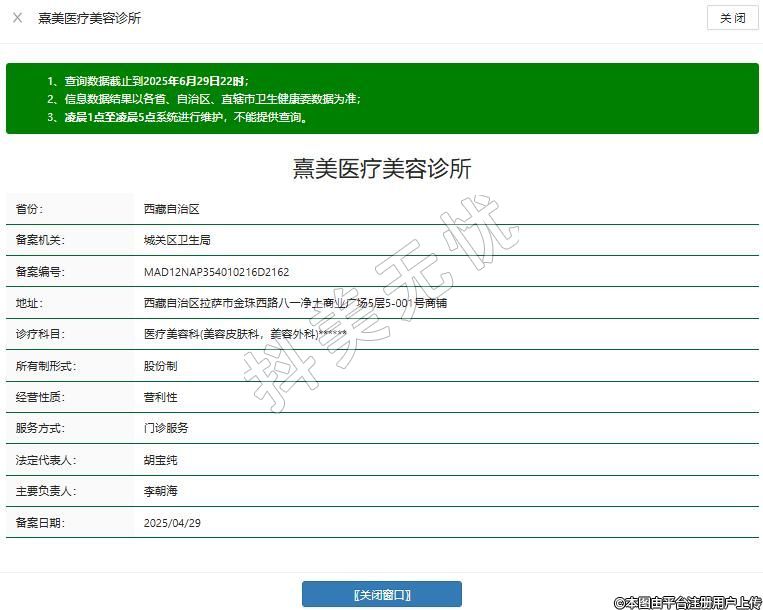Click the X icon in the header
The width and height of the screenshot is (763, 610).
[x=17, y=18]
